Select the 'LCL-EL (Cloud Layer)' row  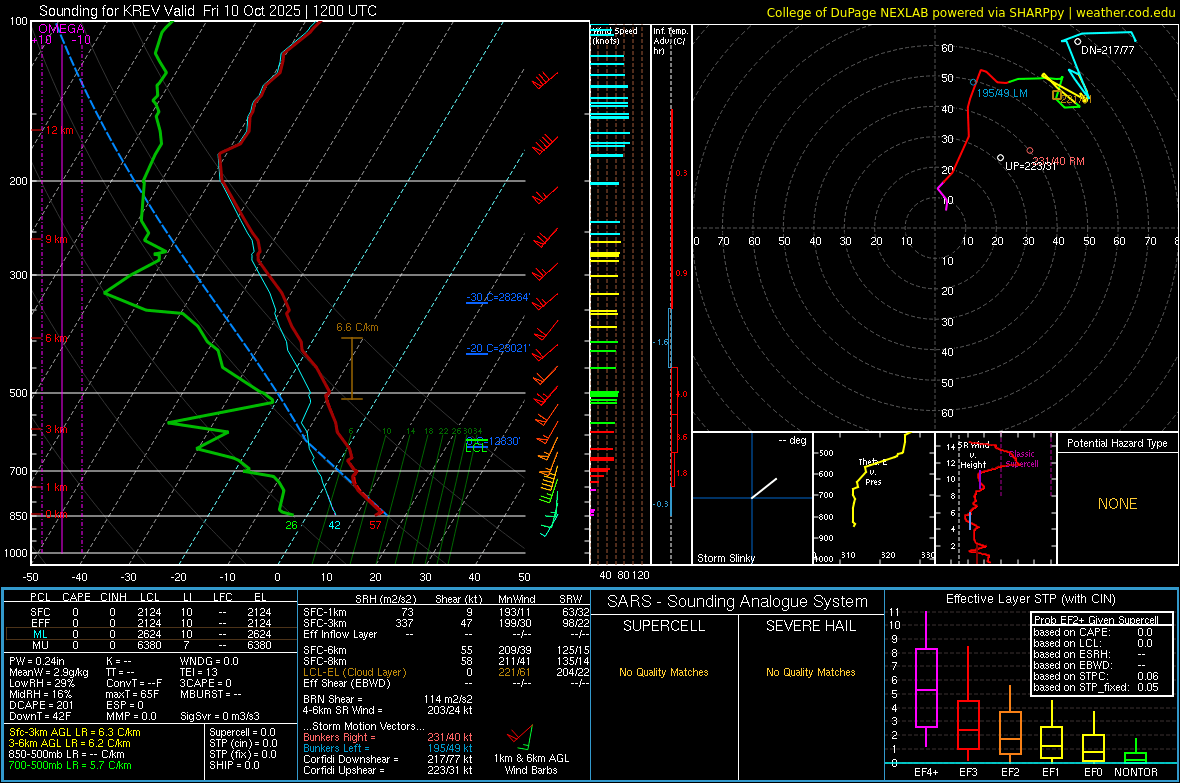[446, 672]
